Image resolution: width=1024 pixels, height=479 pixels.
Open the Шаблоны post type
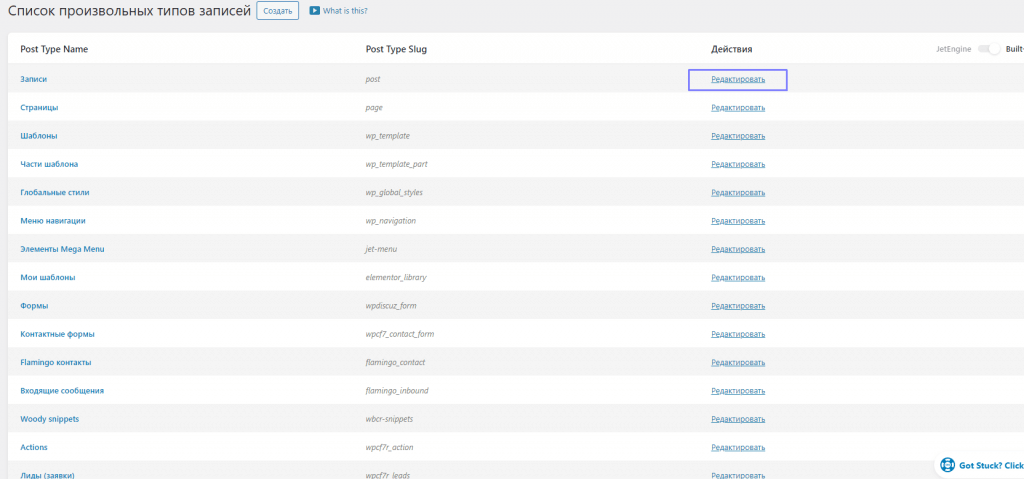coord(39,136)
